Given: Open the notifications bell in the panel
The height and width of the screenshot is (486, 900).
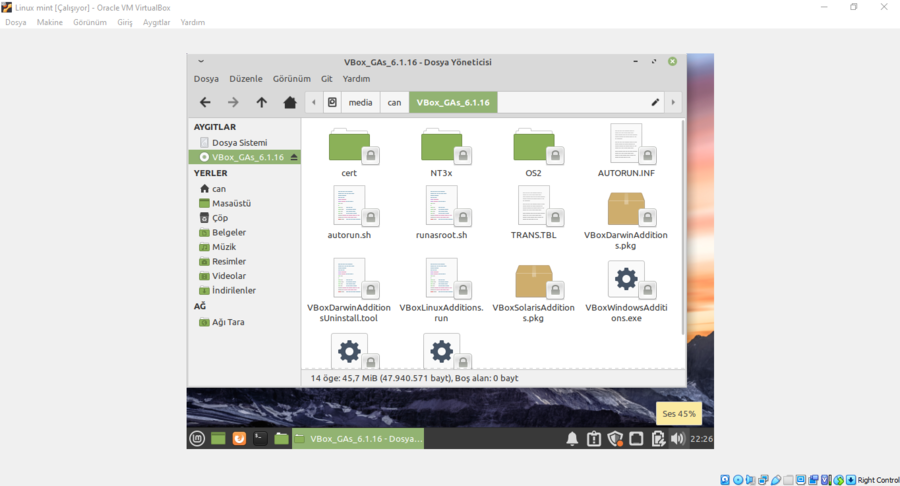Looking at the screenshot, I should (x=572, y=439).
